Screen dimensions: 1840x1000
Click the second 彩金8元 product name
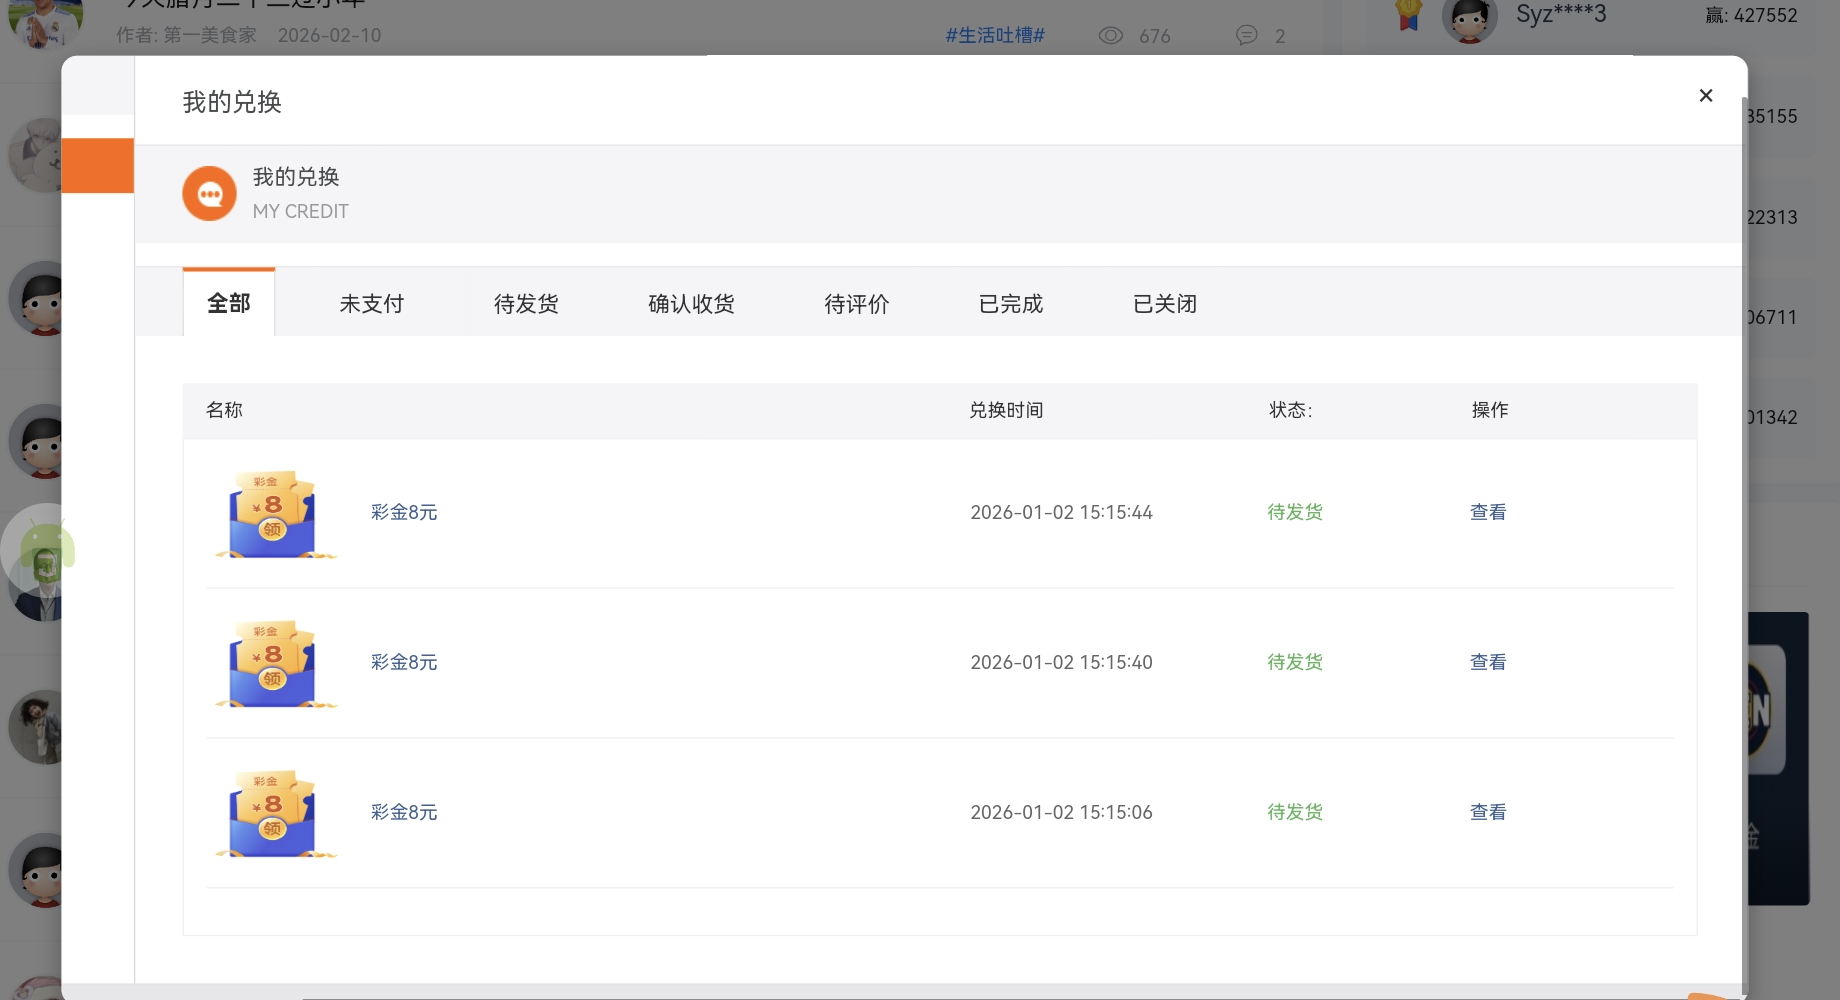point(403,661)
